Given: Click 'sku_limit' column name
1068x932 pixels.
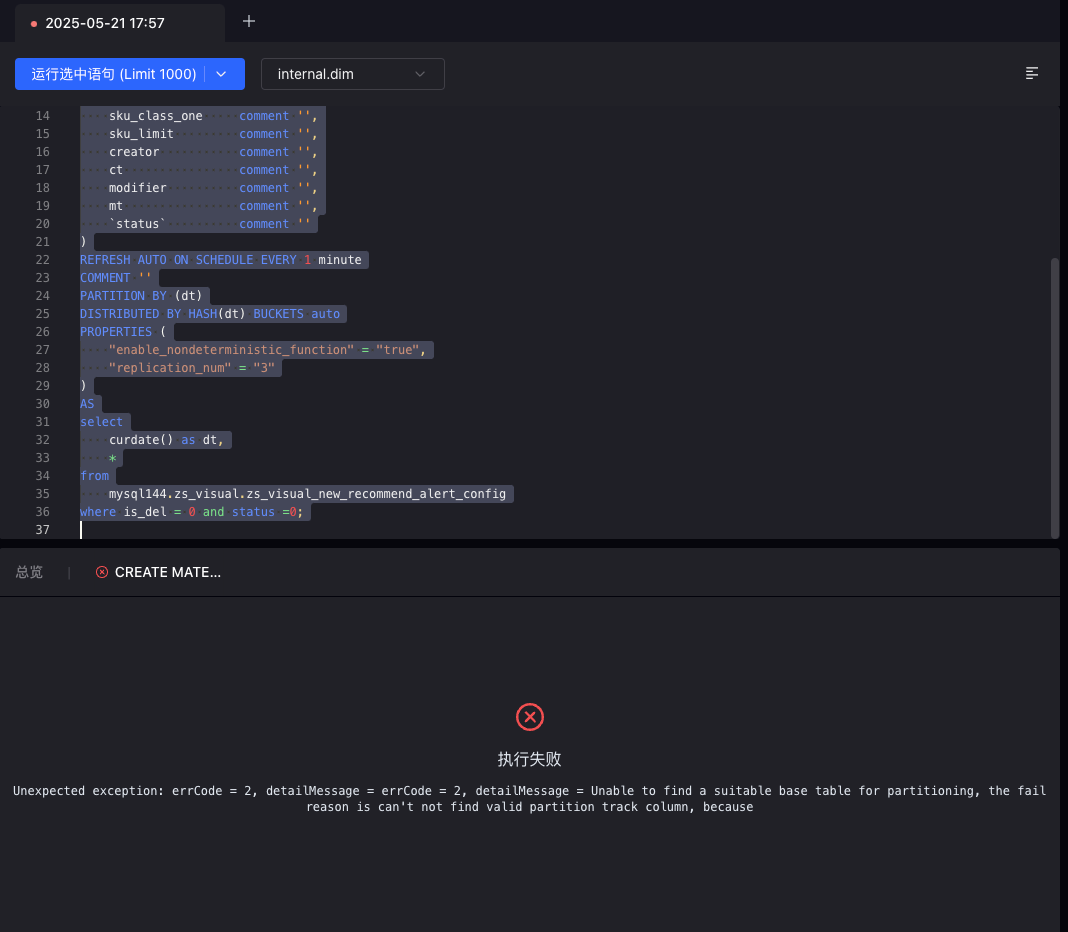Looking at the screenshot, I should (x=141, y=134).
